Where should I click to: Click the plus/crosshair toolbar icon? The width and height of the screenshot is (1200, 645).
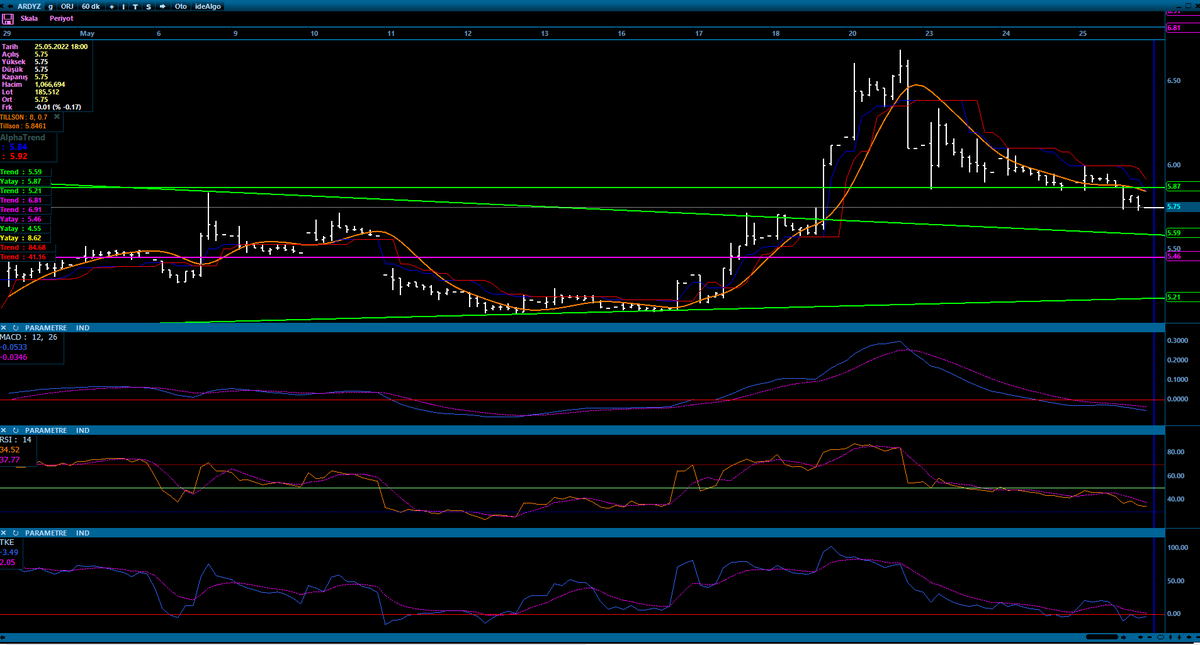pyautogui.click(x=112, y=6)
